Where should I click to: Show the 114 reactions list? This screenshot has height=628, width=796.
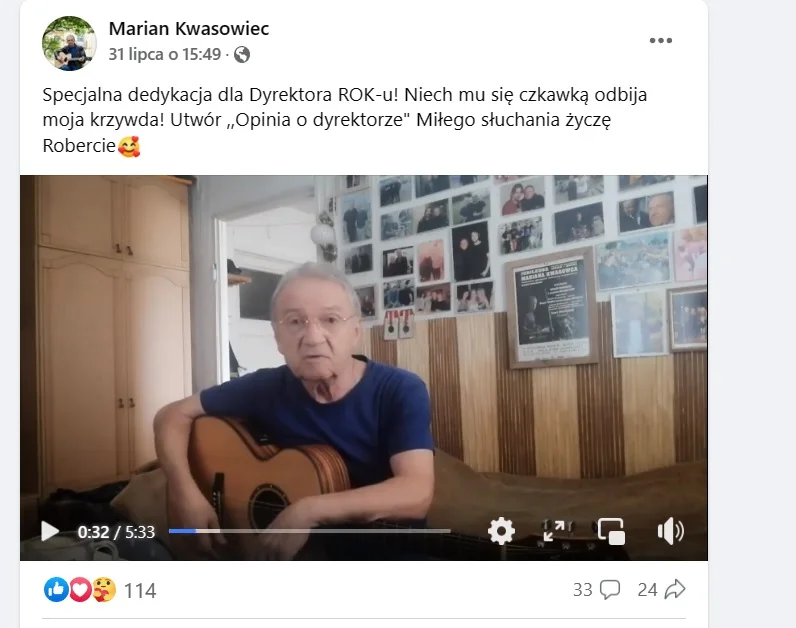click(140, 590)
